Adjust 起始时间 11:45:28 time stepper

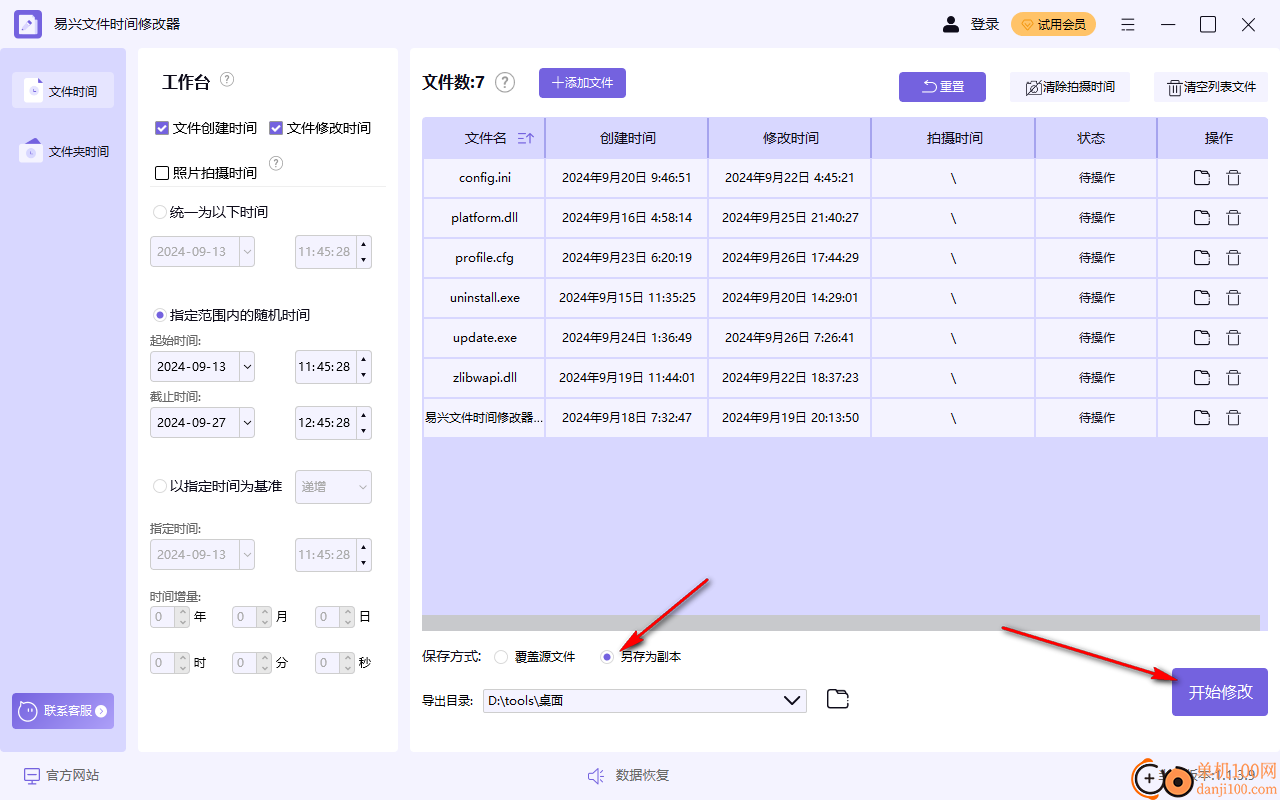pos(363,366)
